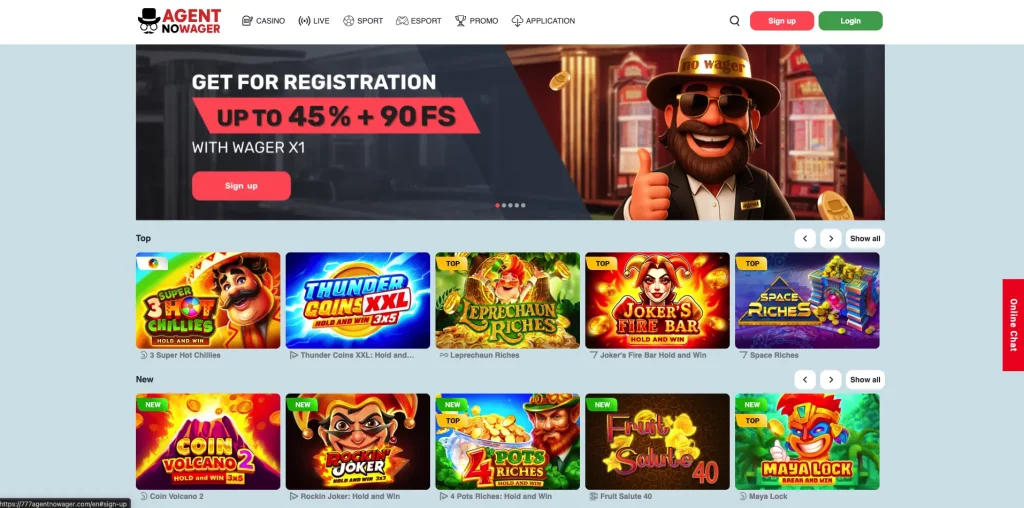The image size is (1024, 508).
Task: Open the Live games section
Action: point(313,21)
